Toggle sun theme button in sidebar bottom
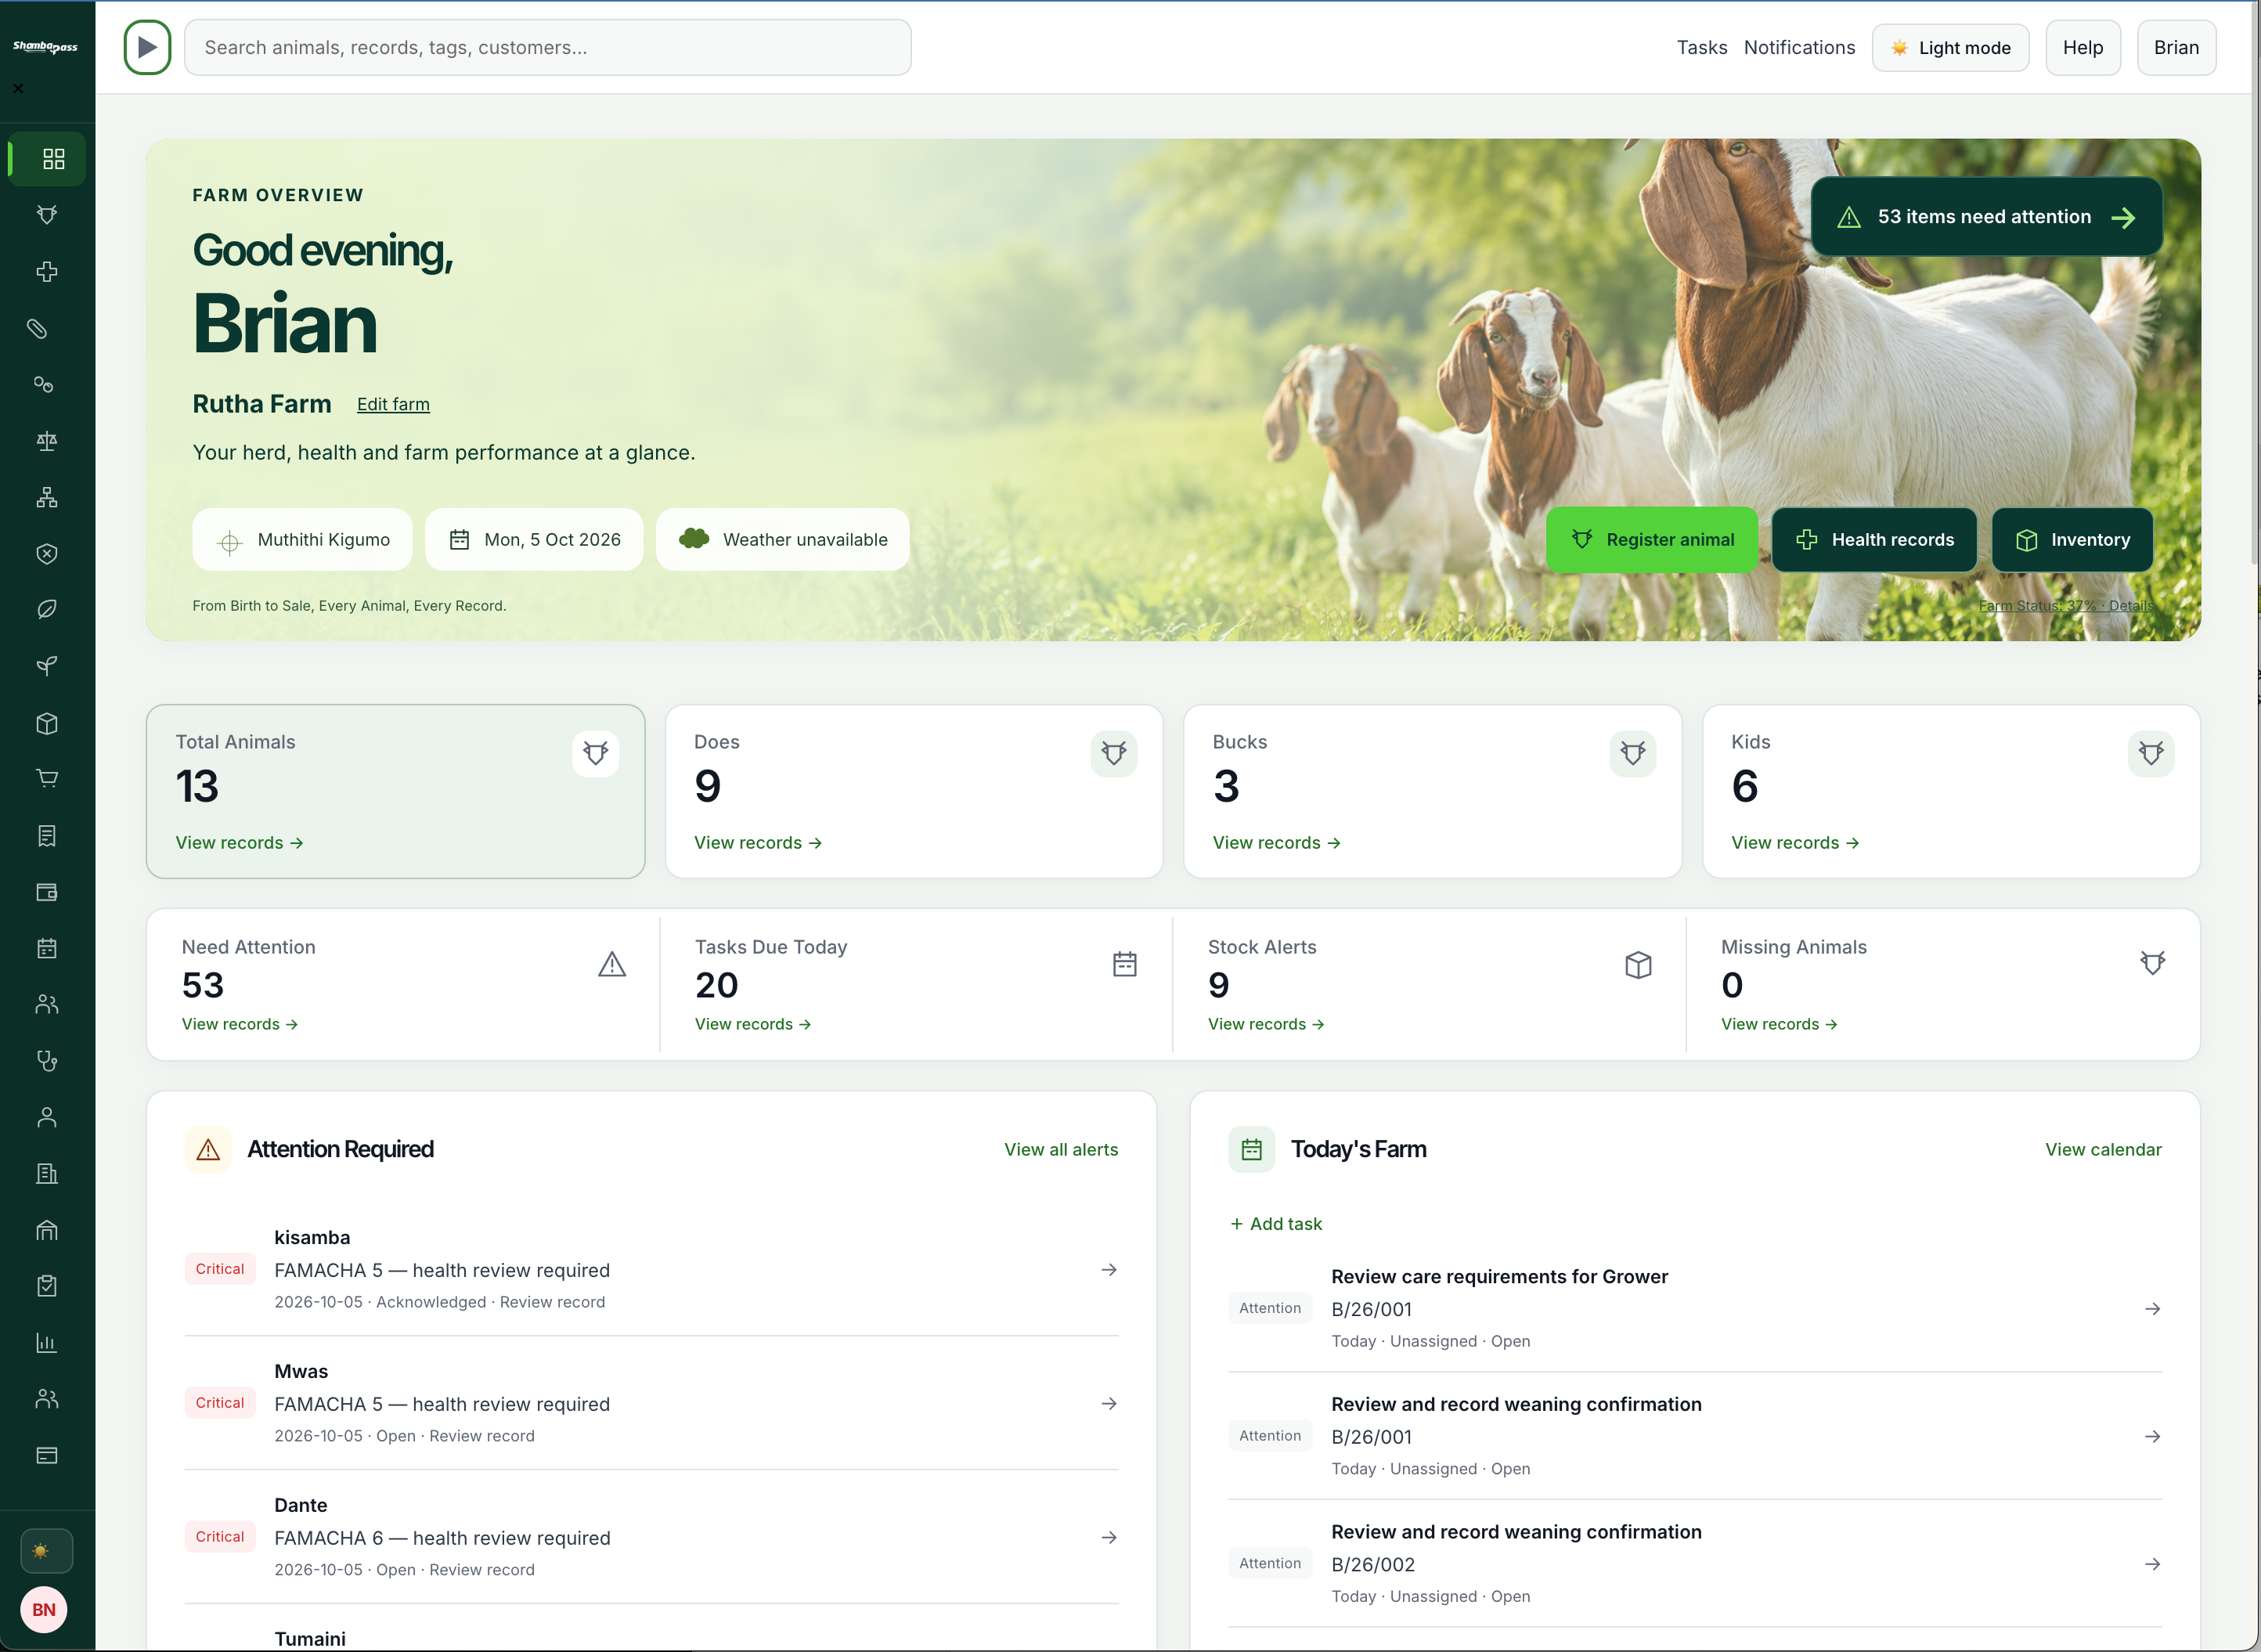Screen dimensions: 2261x1652 click(x=46, y=1551)
